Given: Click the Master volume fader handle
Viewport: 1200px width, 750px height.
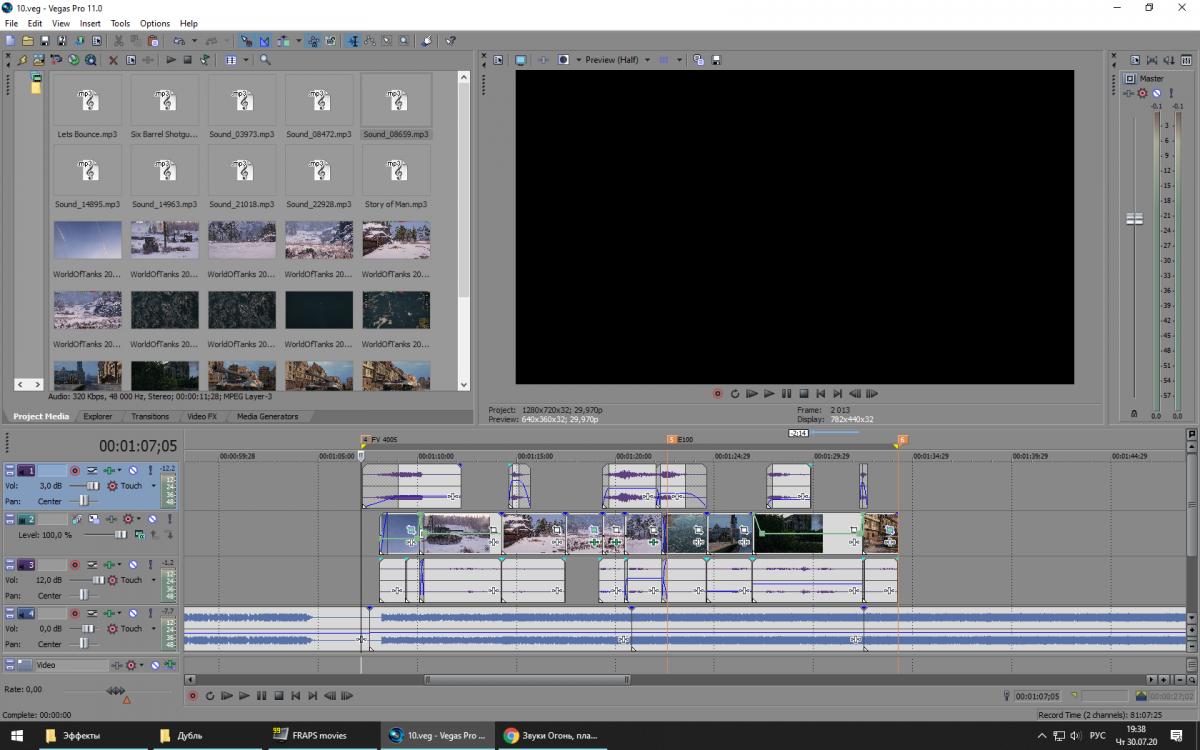Looking at the screenshot, I should [1134, 219].
